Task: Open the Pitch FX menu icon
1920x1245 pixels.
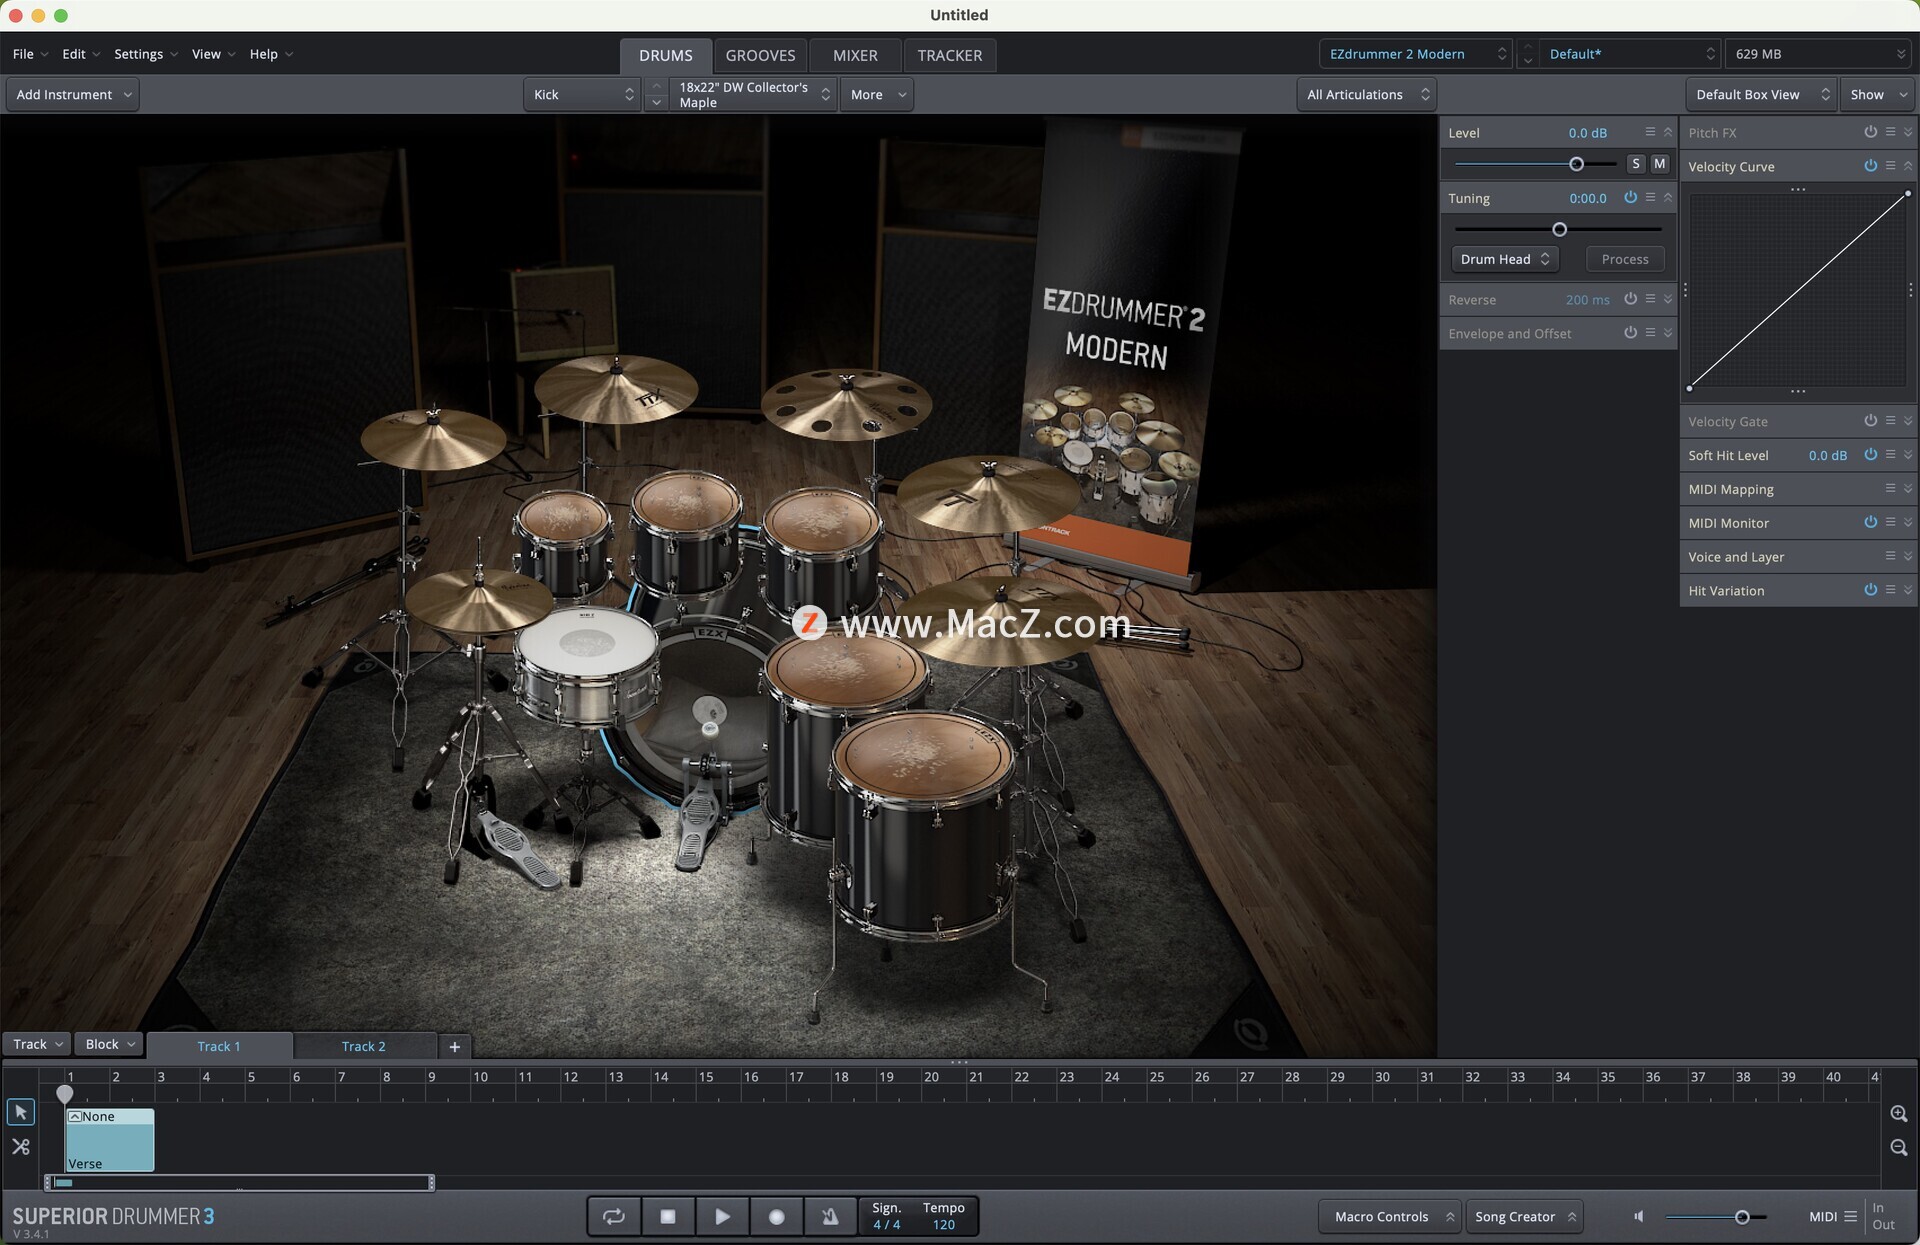Action: click(1890, 132)
